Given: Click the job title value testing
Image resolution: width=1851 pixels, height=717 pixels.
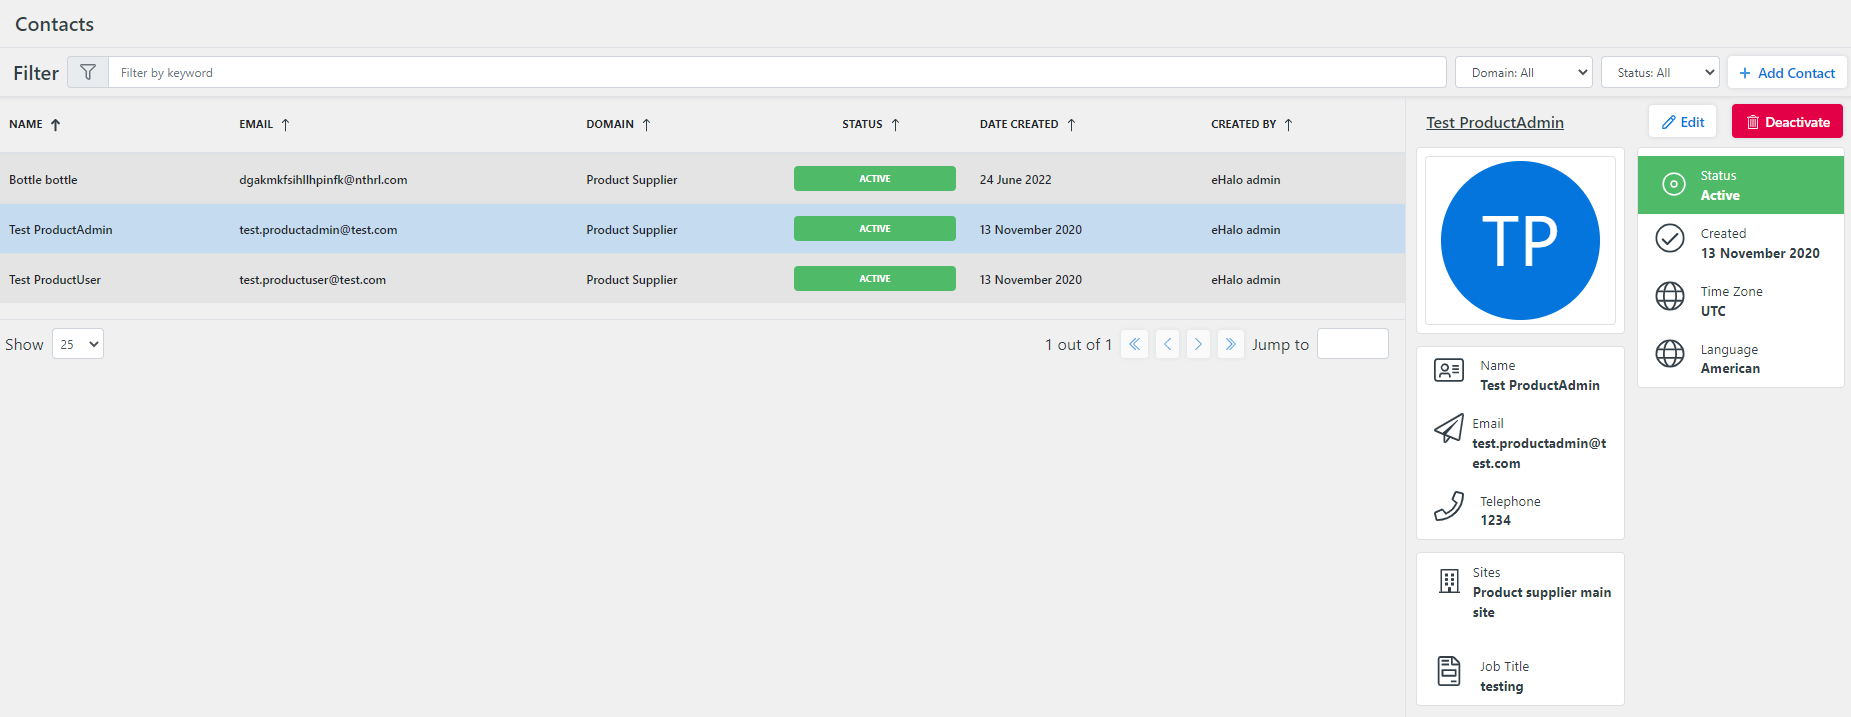Looking at the screenshot, I should (x=1502, y=687).
